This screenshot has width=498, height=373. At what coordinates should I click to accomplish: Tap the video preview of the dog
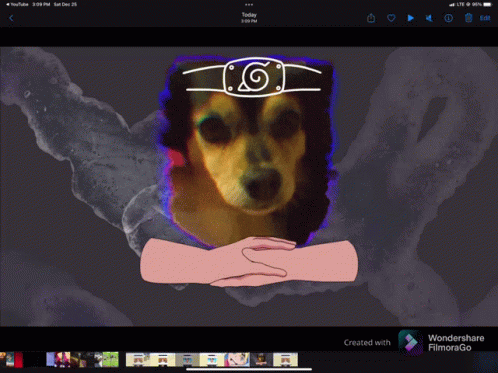tap(249, 186)
